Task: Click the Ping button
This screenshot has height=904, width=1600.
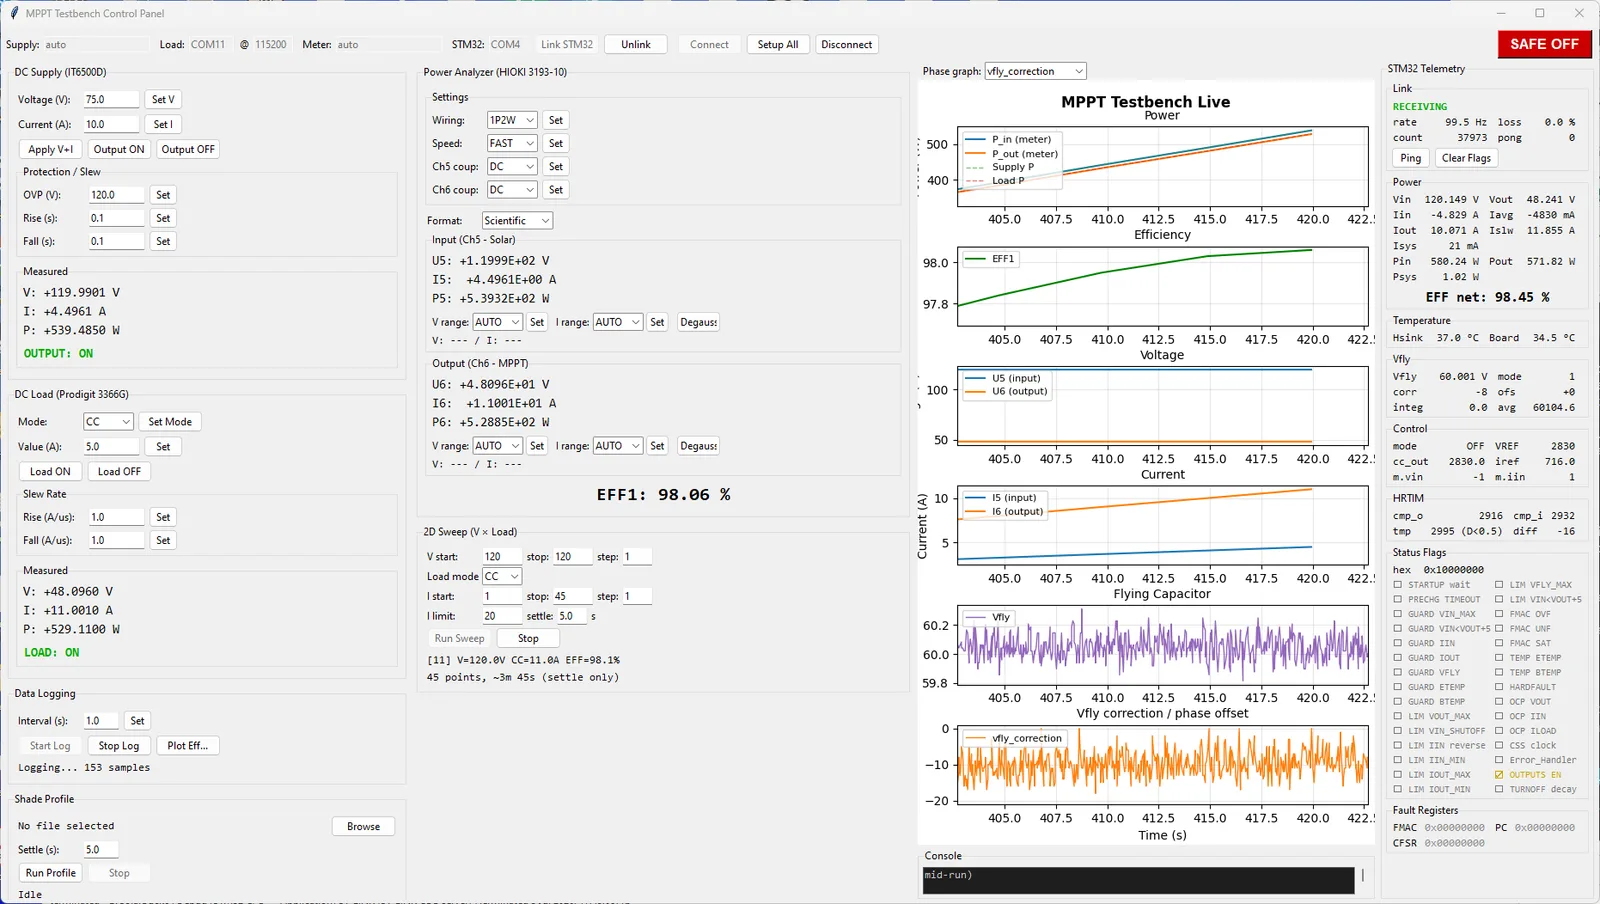Action: (x=1411, y=158)
